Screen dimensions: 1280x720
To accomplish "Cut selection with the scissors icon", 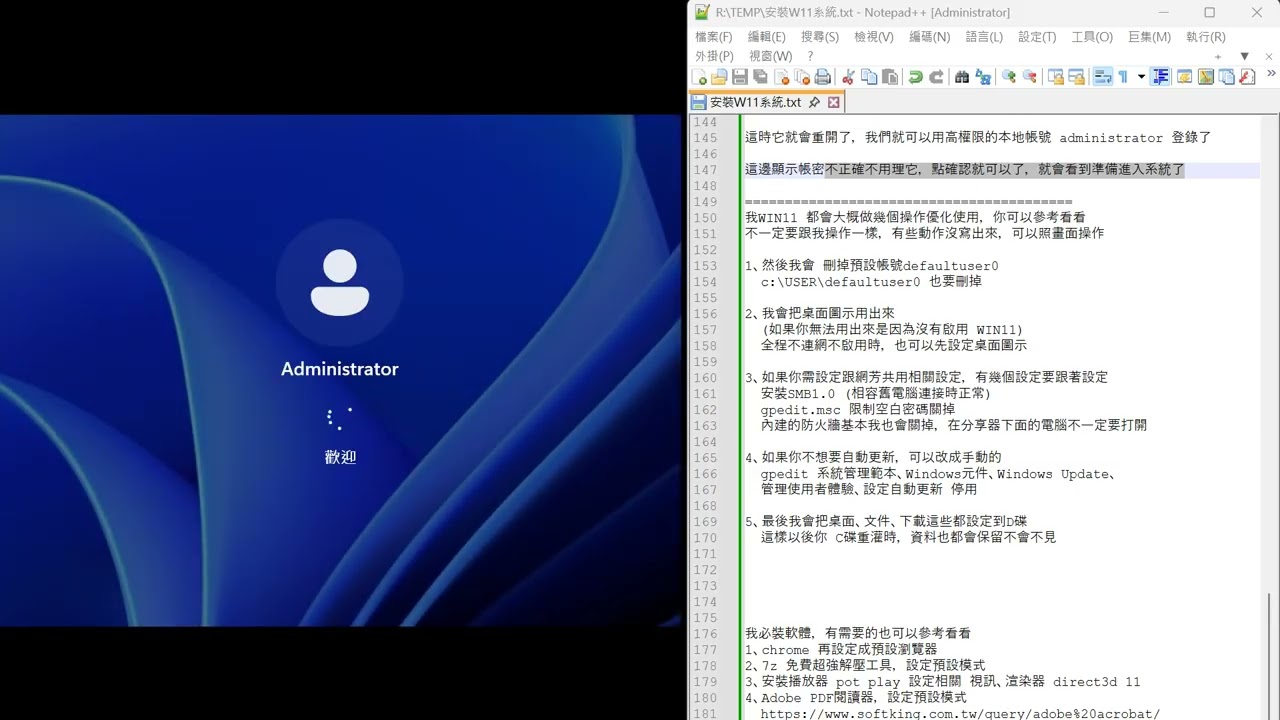I will (848, 77).
